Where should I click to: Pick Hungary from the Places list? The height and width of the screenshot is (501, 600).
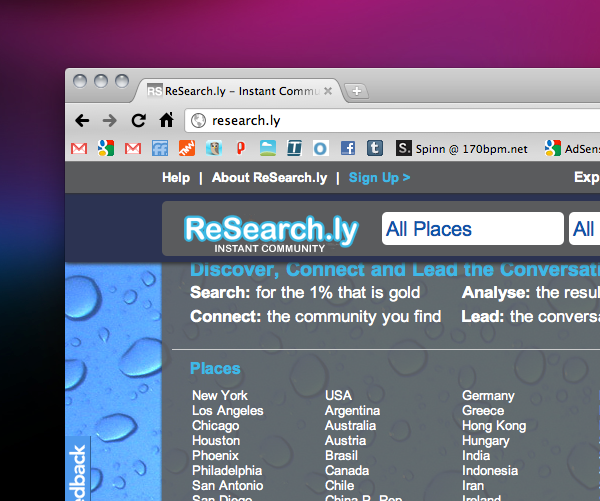coord(486,441)
